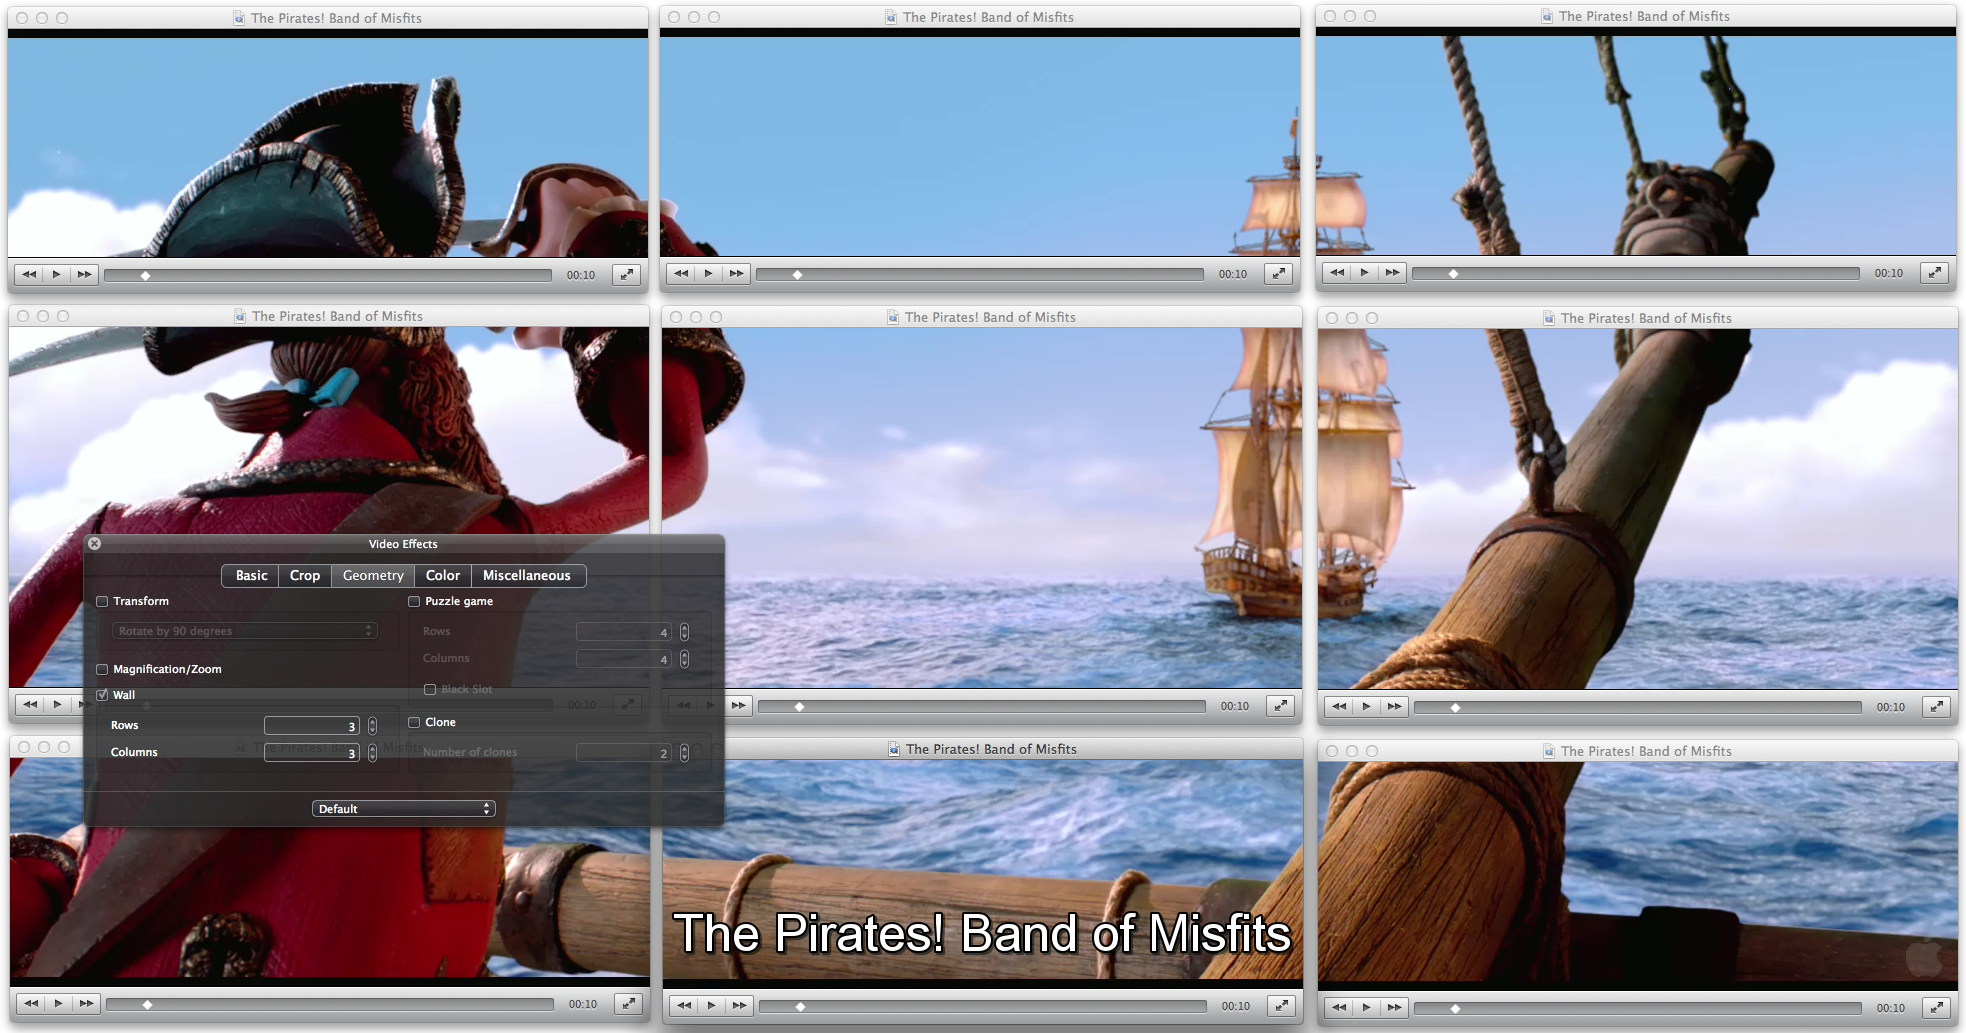
Task: Adjust the Wall Columns stepper
Action: coord(372,753)
